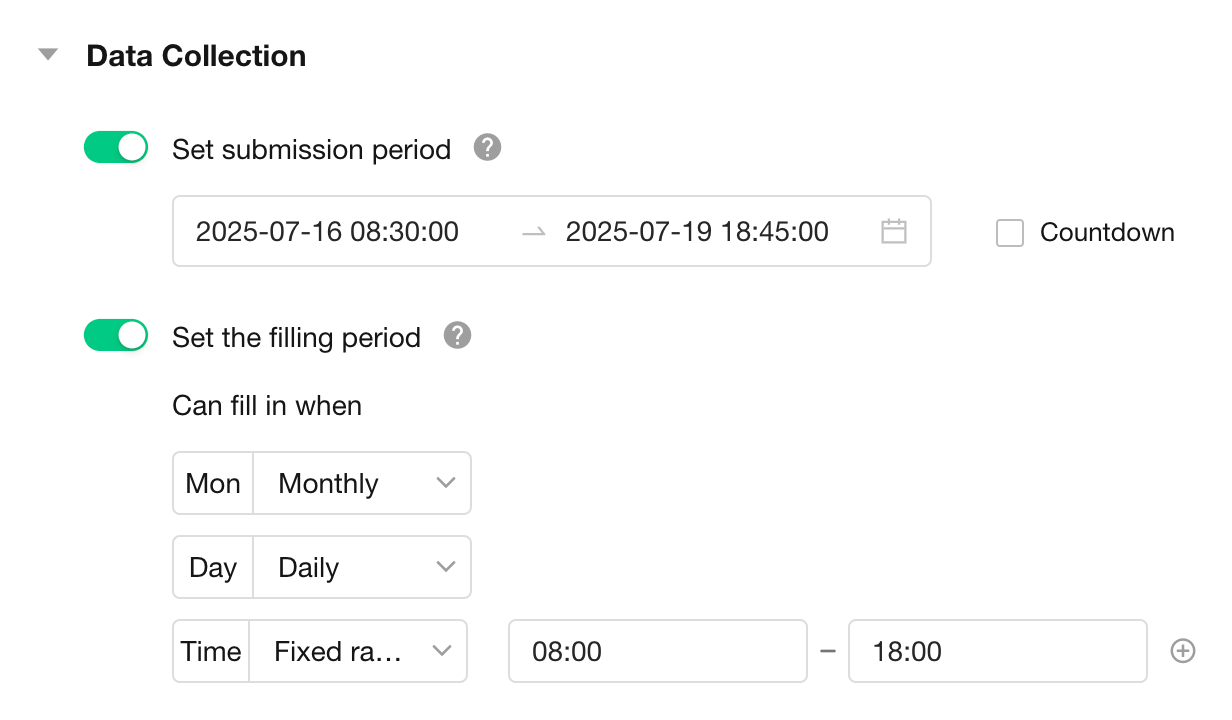Collapse the Data Collection section triangle
Viewport: 1232px width, 720px height.
point(48,55)
